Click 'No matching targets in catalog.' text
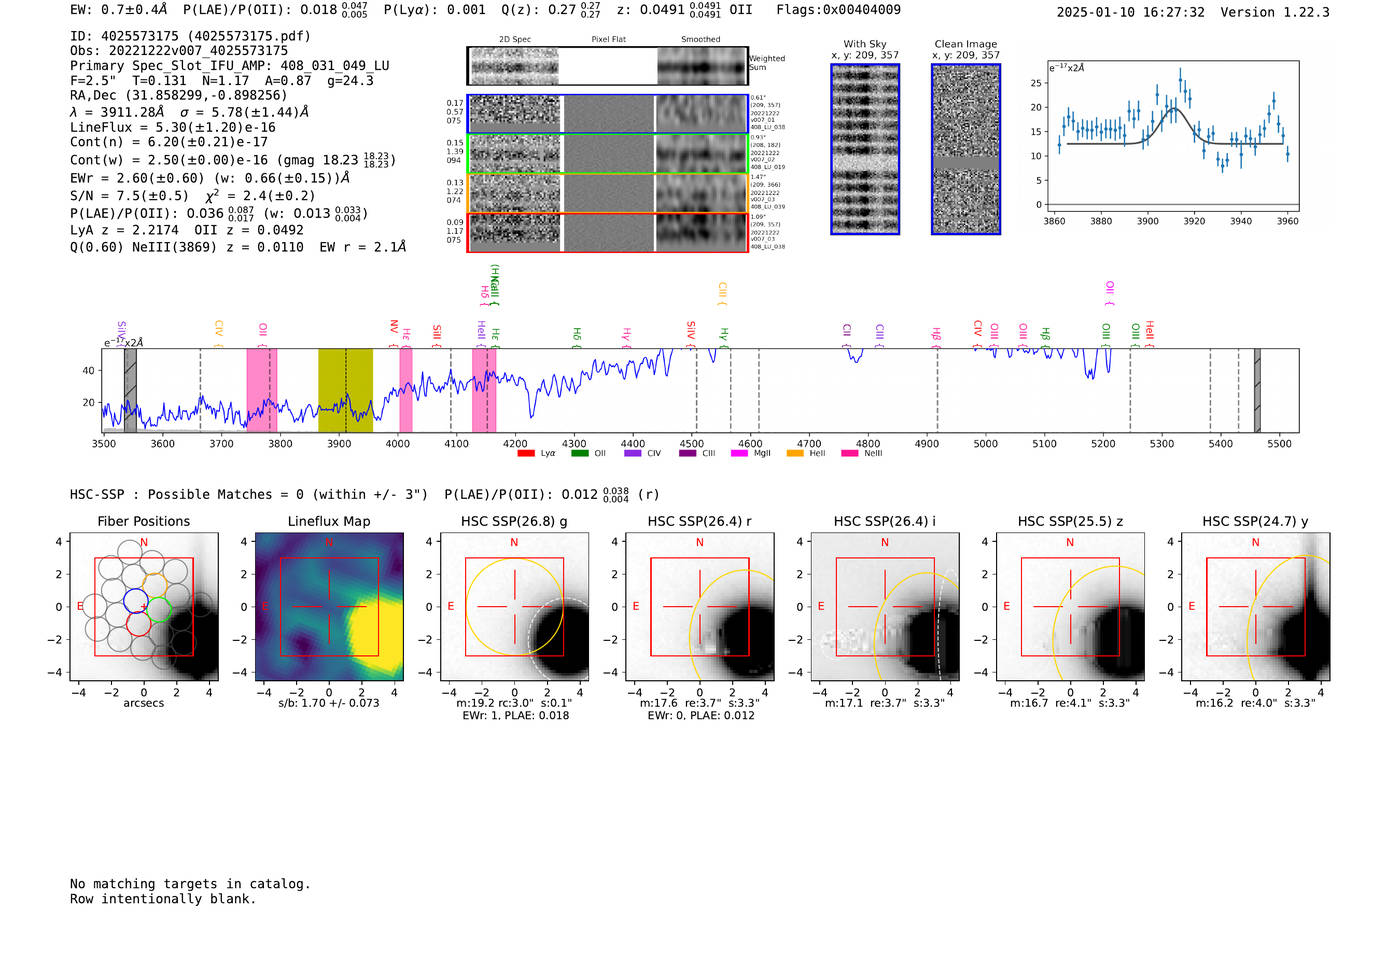 pos(190,884)
